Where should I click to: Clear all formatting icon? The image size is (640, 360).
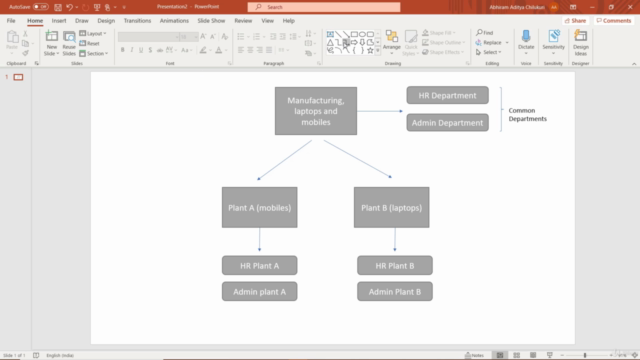tap(224, 37)
